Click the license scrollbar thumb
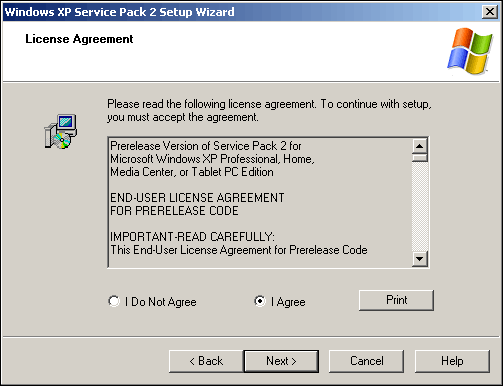Screen dimensions: 503x386 point(420,158)
